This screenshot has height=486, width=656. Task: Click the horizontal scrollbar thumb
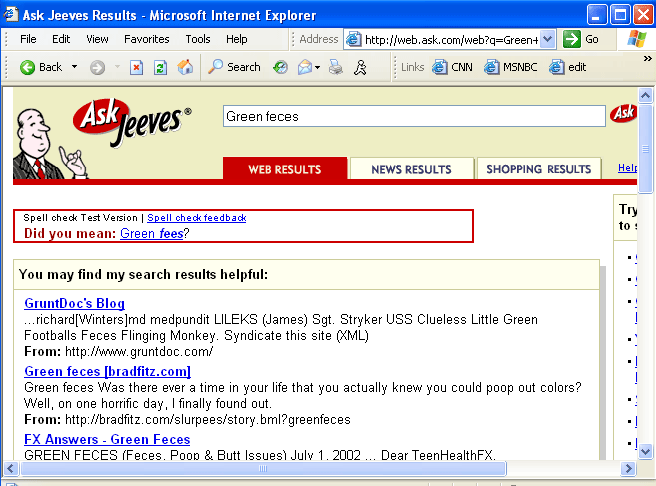click(263, 468)
